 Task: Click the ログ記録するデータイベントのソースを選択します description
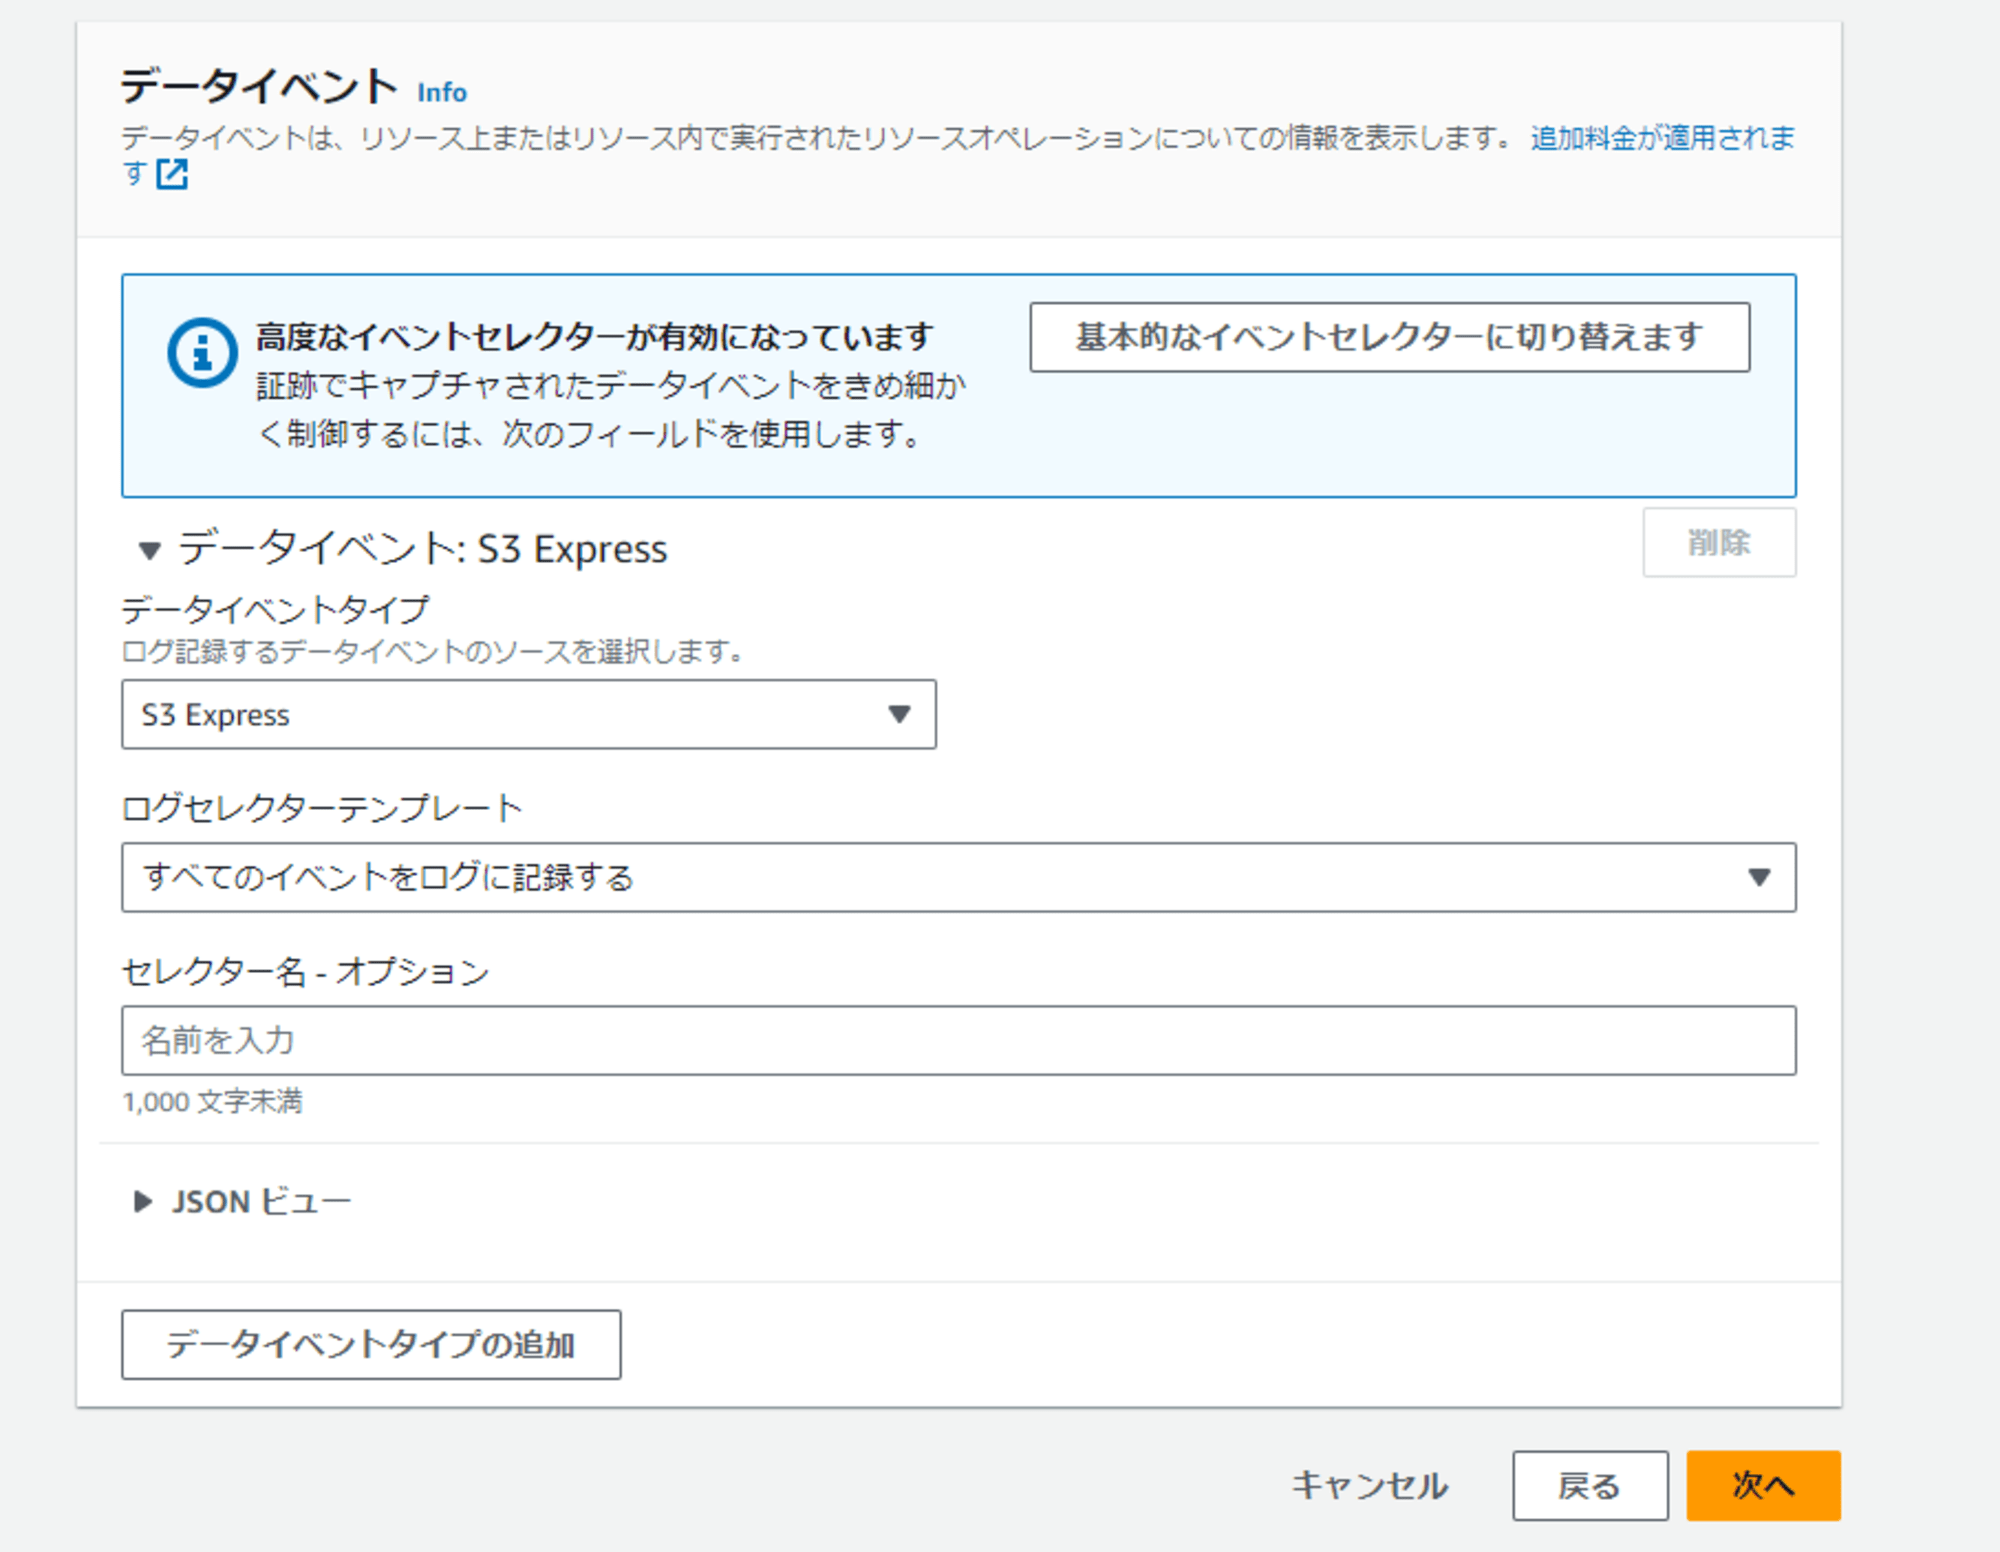click(x=434, y=652)
